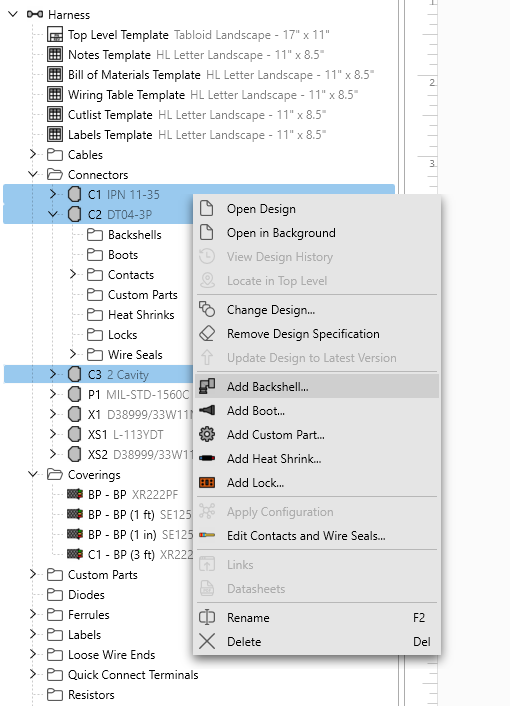Expand the Ferrules folder

tap(33, 614)
